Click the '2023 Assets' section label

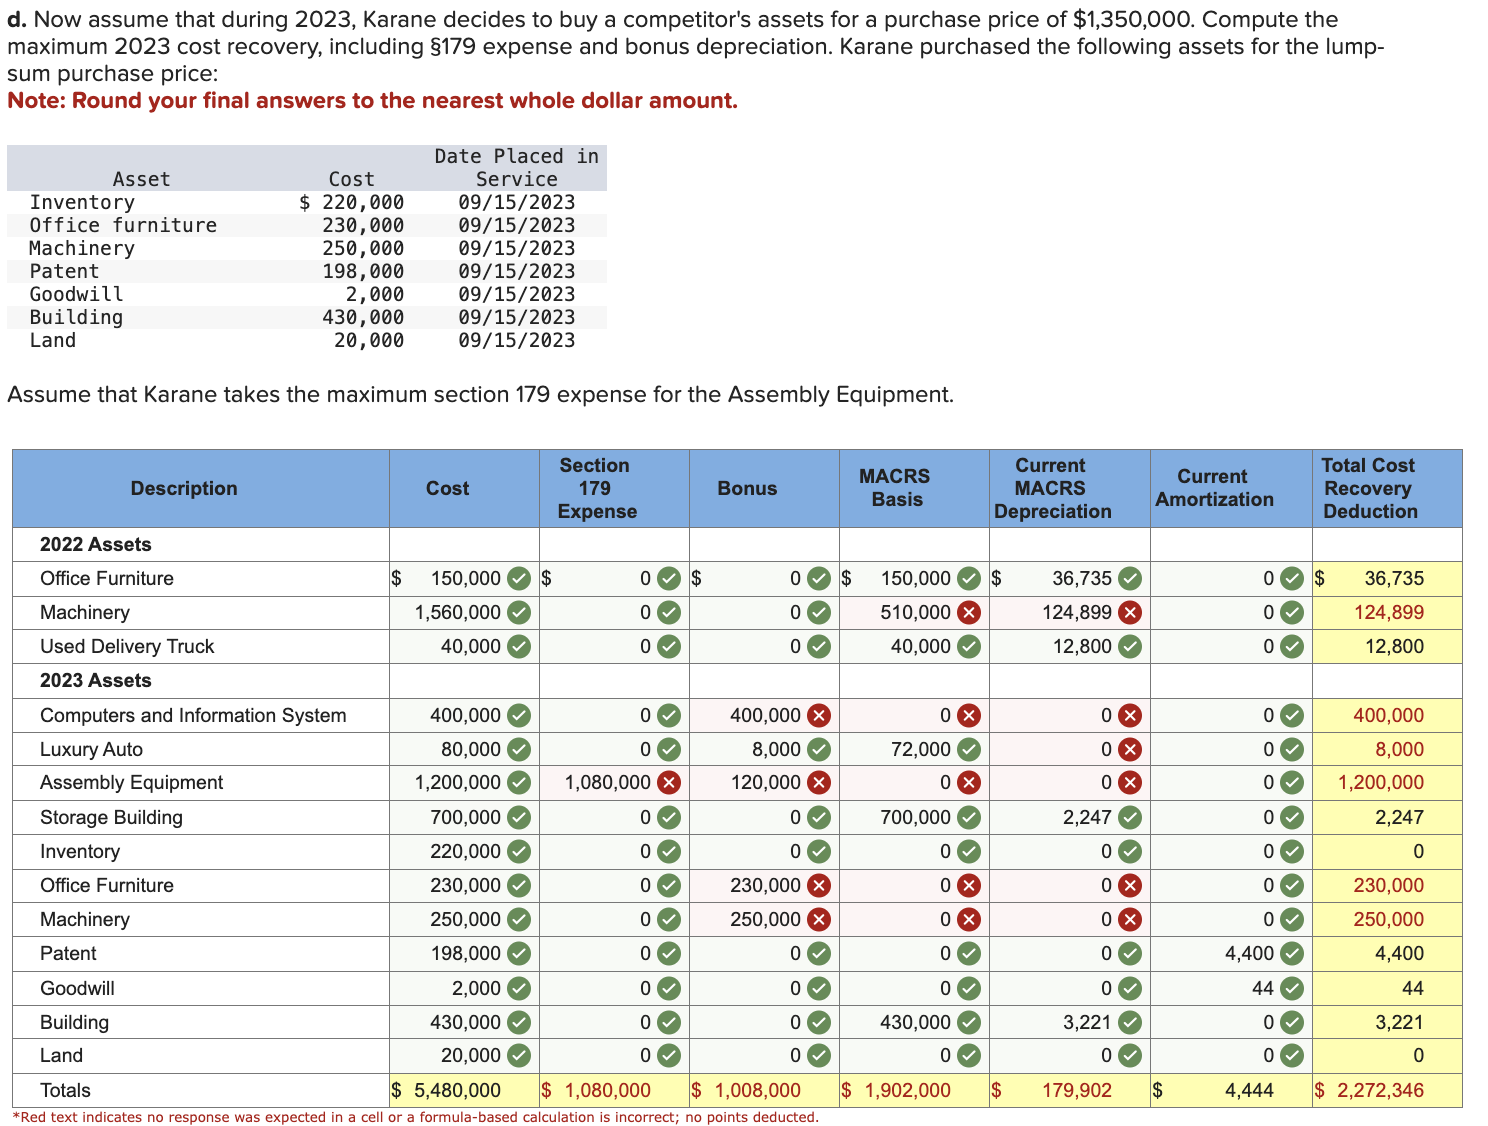[x=96, y=680]
